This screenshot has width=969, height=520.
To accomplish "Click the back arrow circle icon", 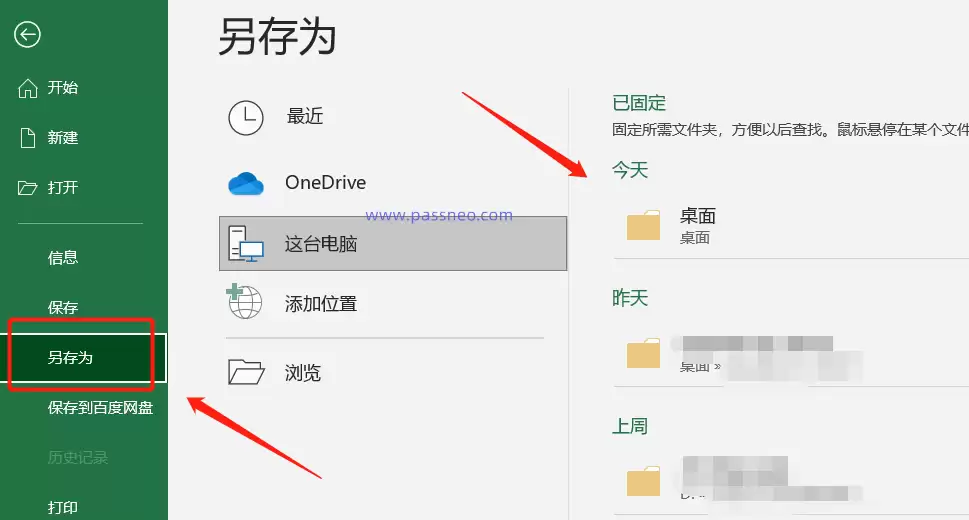I will tap(27, 34).
